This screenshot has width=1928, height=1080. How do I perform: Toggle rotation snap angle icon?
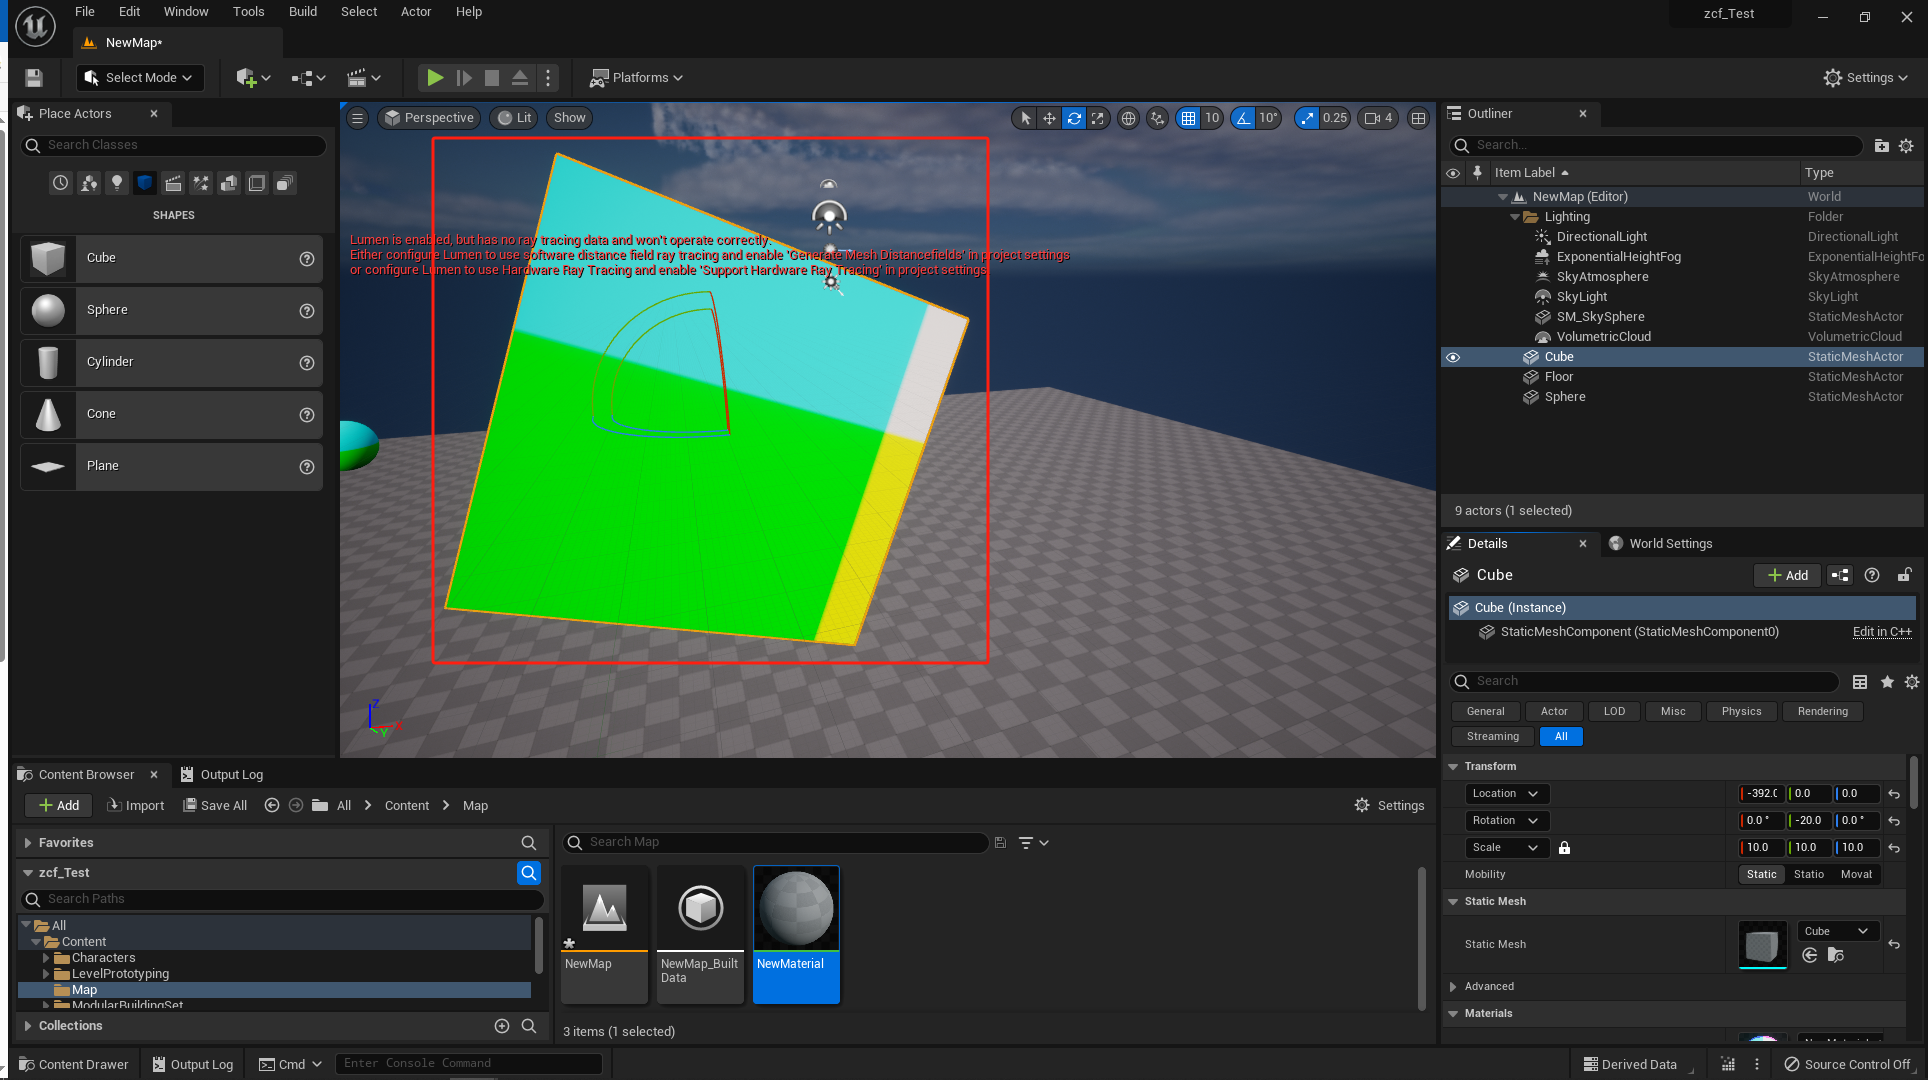click(1243, 118)
